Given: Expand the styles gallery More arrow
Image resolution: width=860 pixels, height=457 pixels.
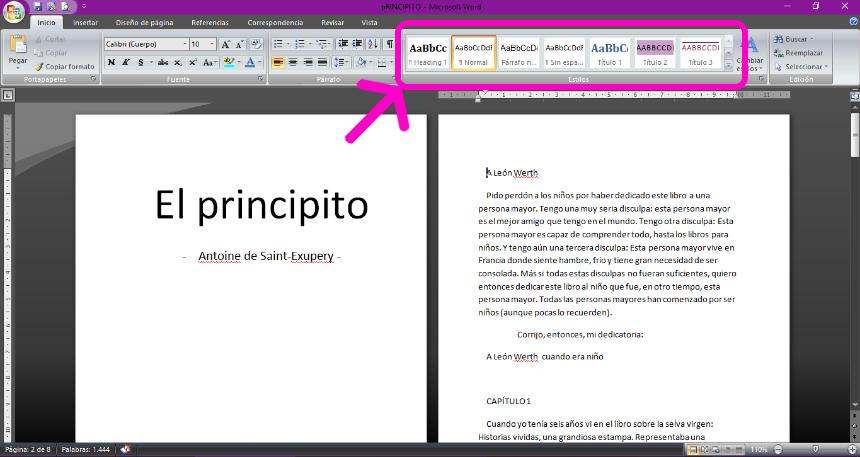Looking at the screenshot, I should (728, 65).
